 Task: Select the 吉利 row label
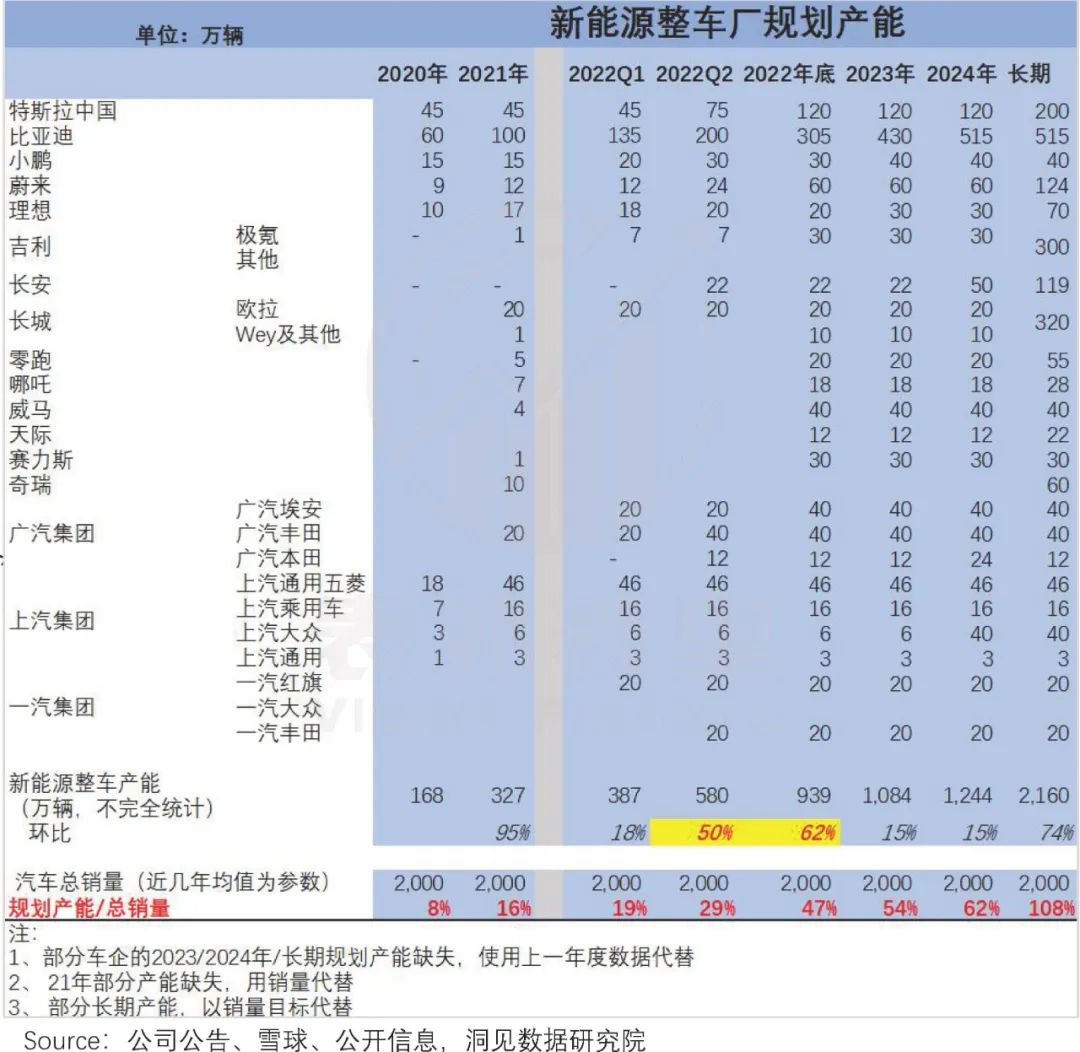(30, 247)
